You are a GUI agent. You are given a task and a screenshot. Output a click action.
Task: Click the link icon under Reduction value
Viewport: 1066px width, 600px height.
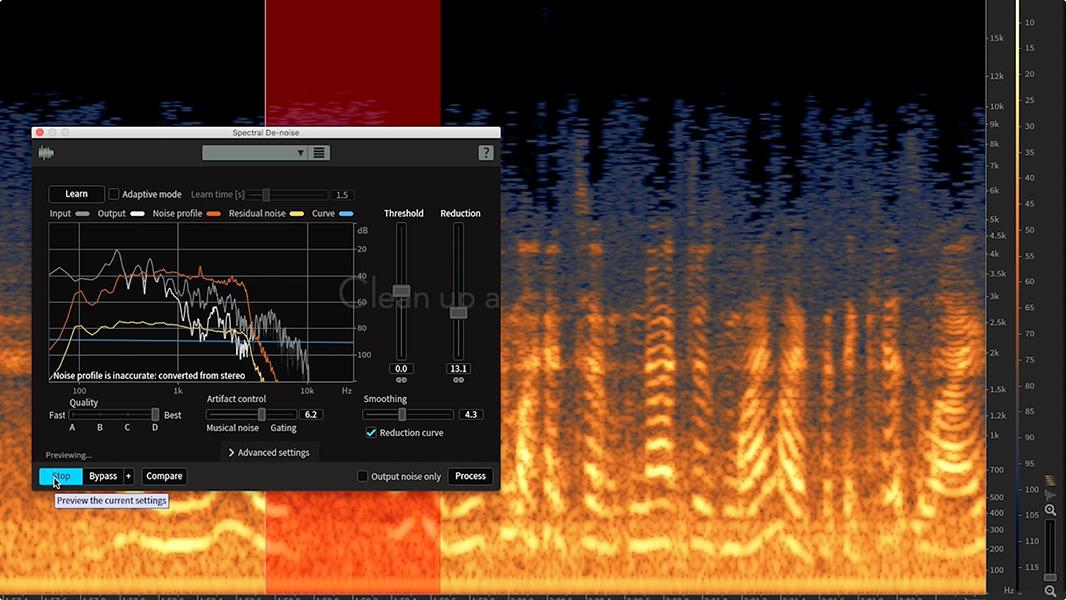(458, 380)
